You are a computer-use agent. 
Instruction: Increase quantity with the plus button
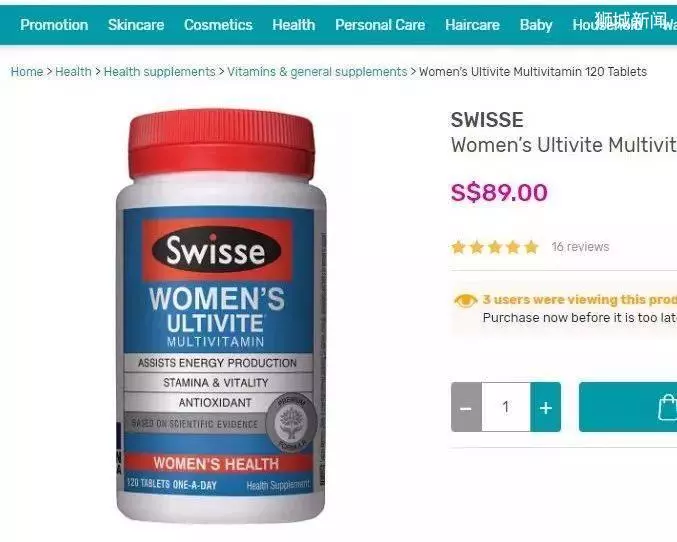click(x=546, y=407)
